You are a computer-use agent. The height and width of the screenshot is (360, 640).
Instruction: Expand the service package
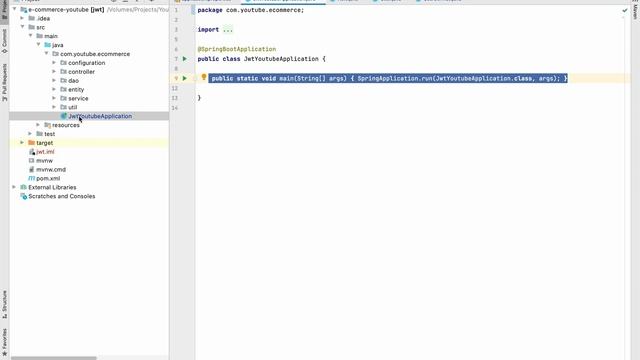point(54,98)
